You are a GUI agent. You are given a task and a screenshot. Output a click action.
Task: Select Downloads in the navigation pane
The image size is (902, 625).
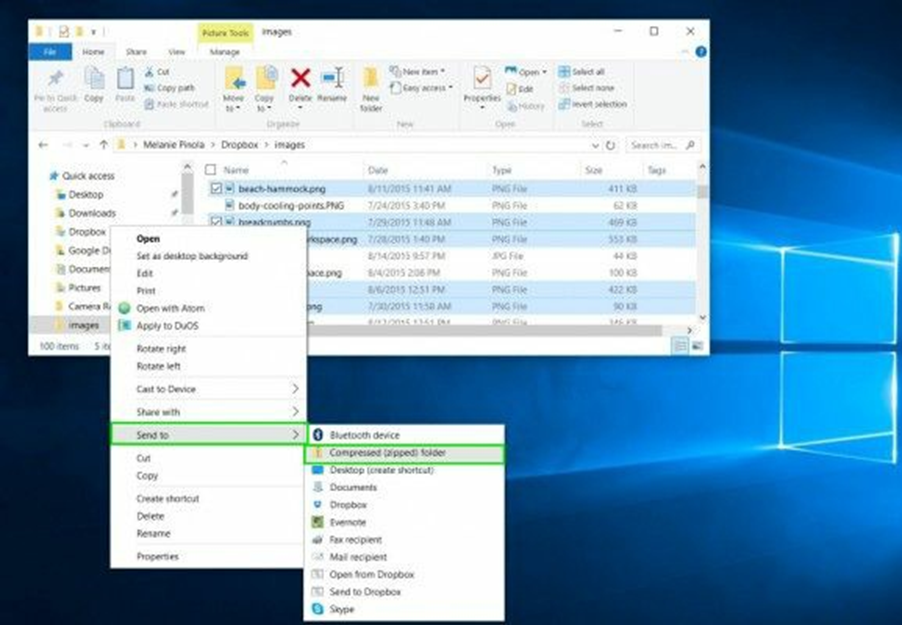(x=92, y=213)
